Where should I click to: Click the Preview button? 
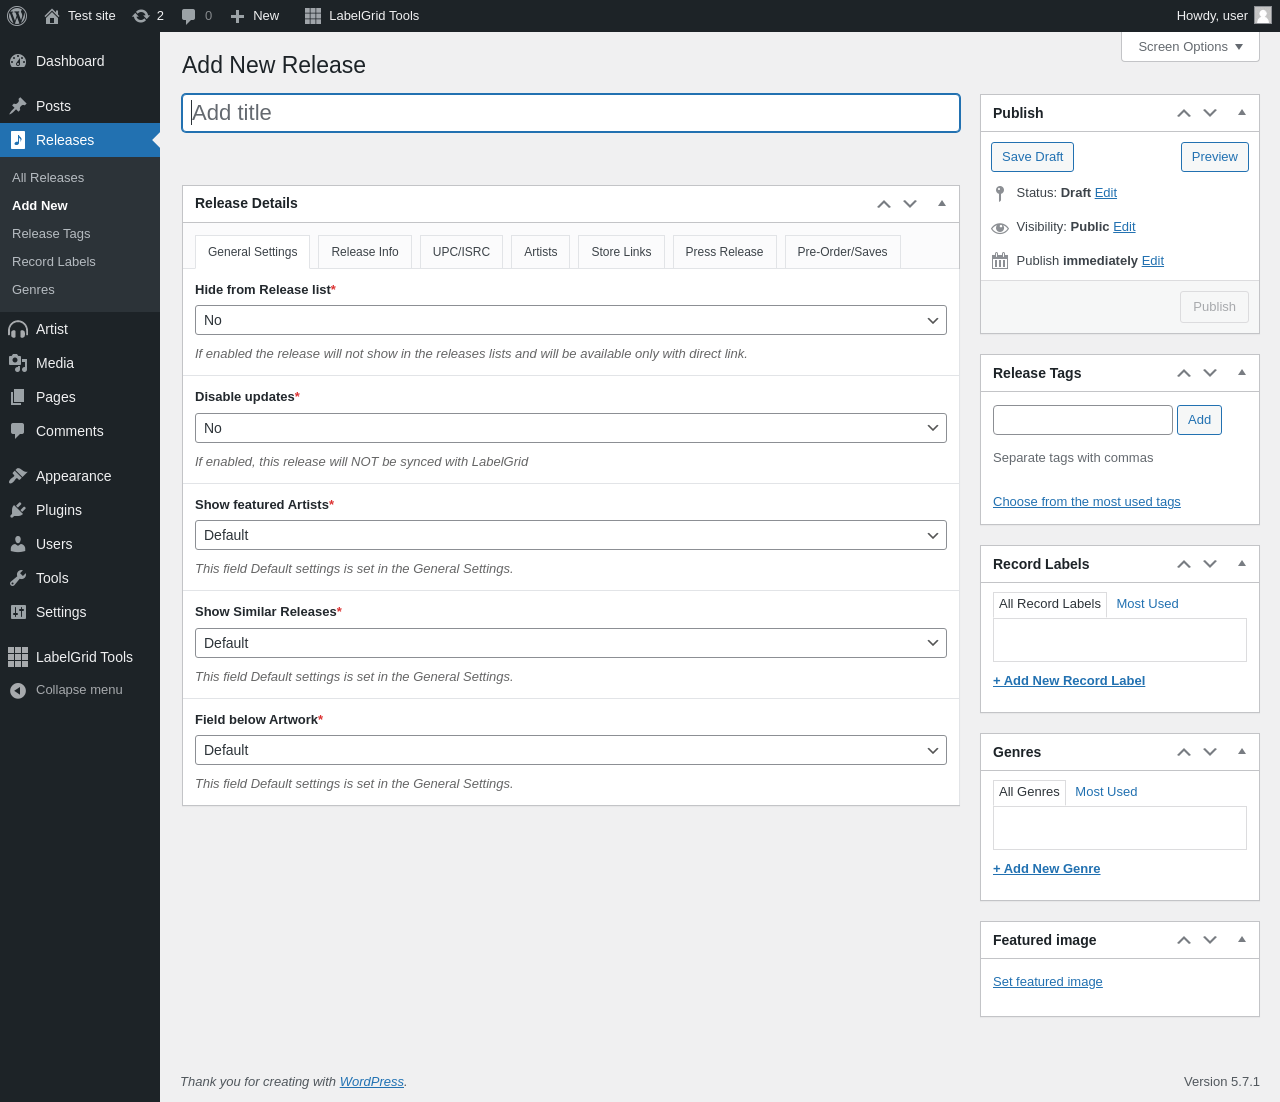pyautogui.click(x=1215, y=157)
